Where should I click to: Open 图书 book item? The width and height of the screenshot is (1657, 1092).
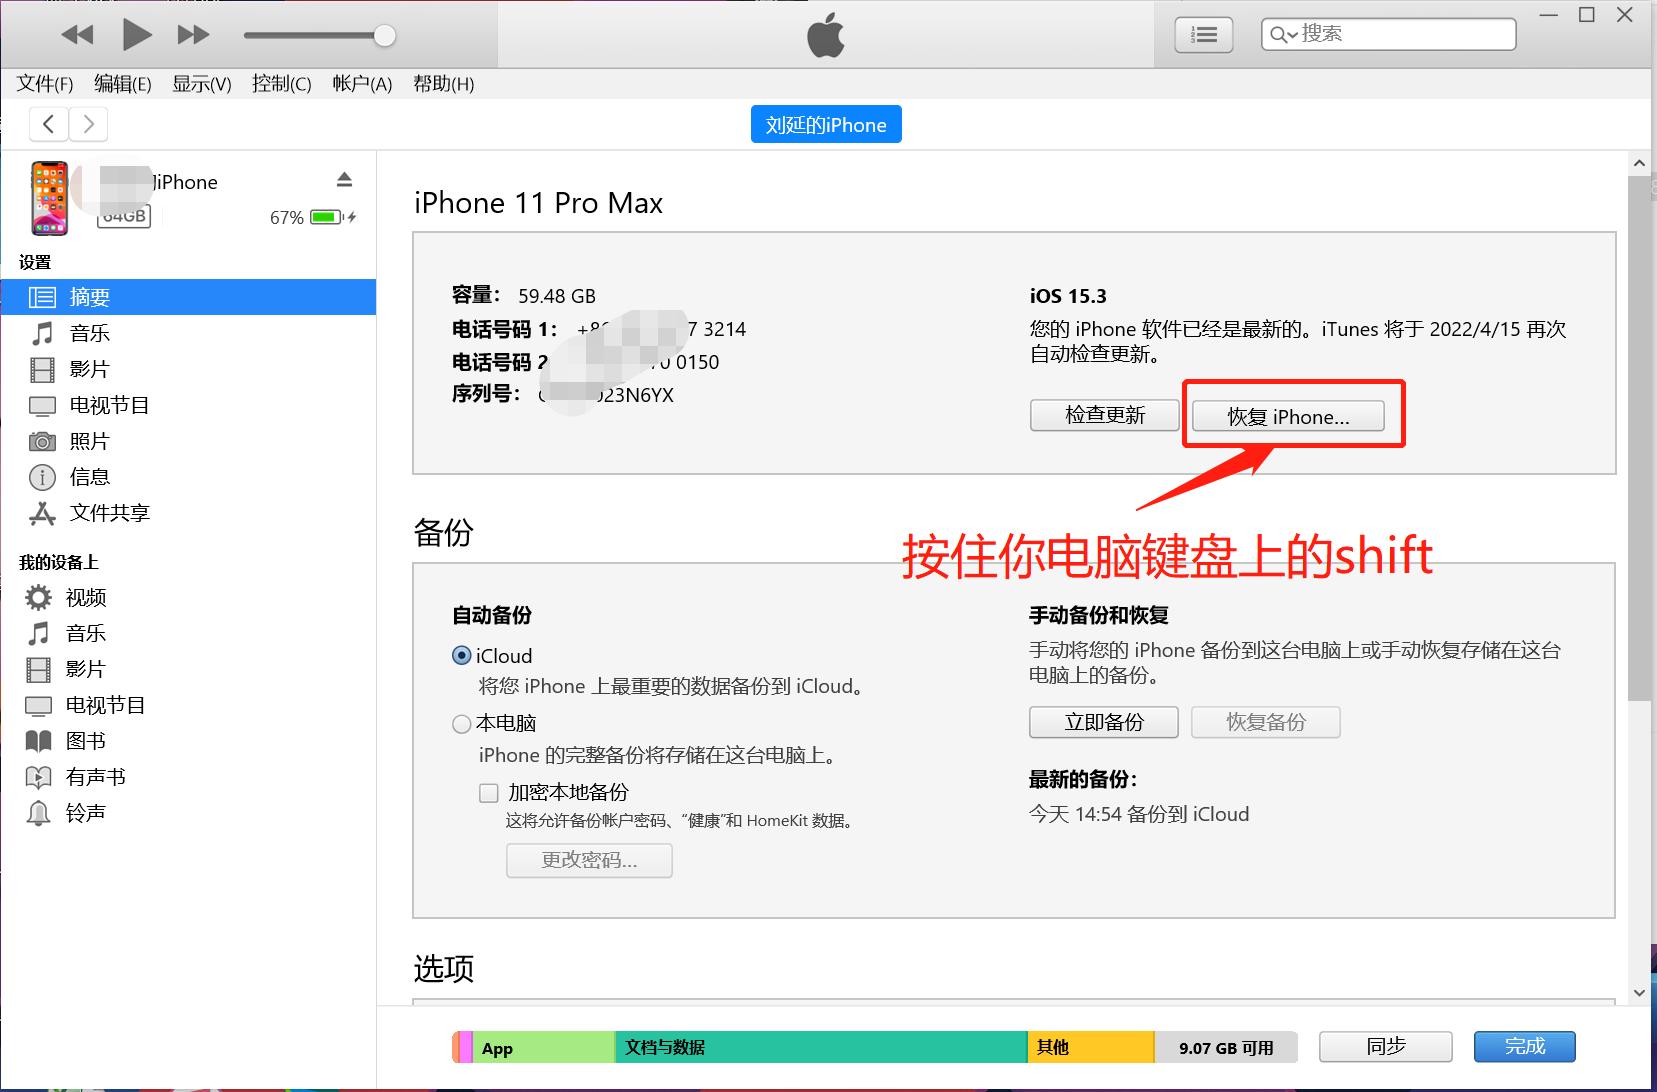pyautogui.click(x=188, y=741)
